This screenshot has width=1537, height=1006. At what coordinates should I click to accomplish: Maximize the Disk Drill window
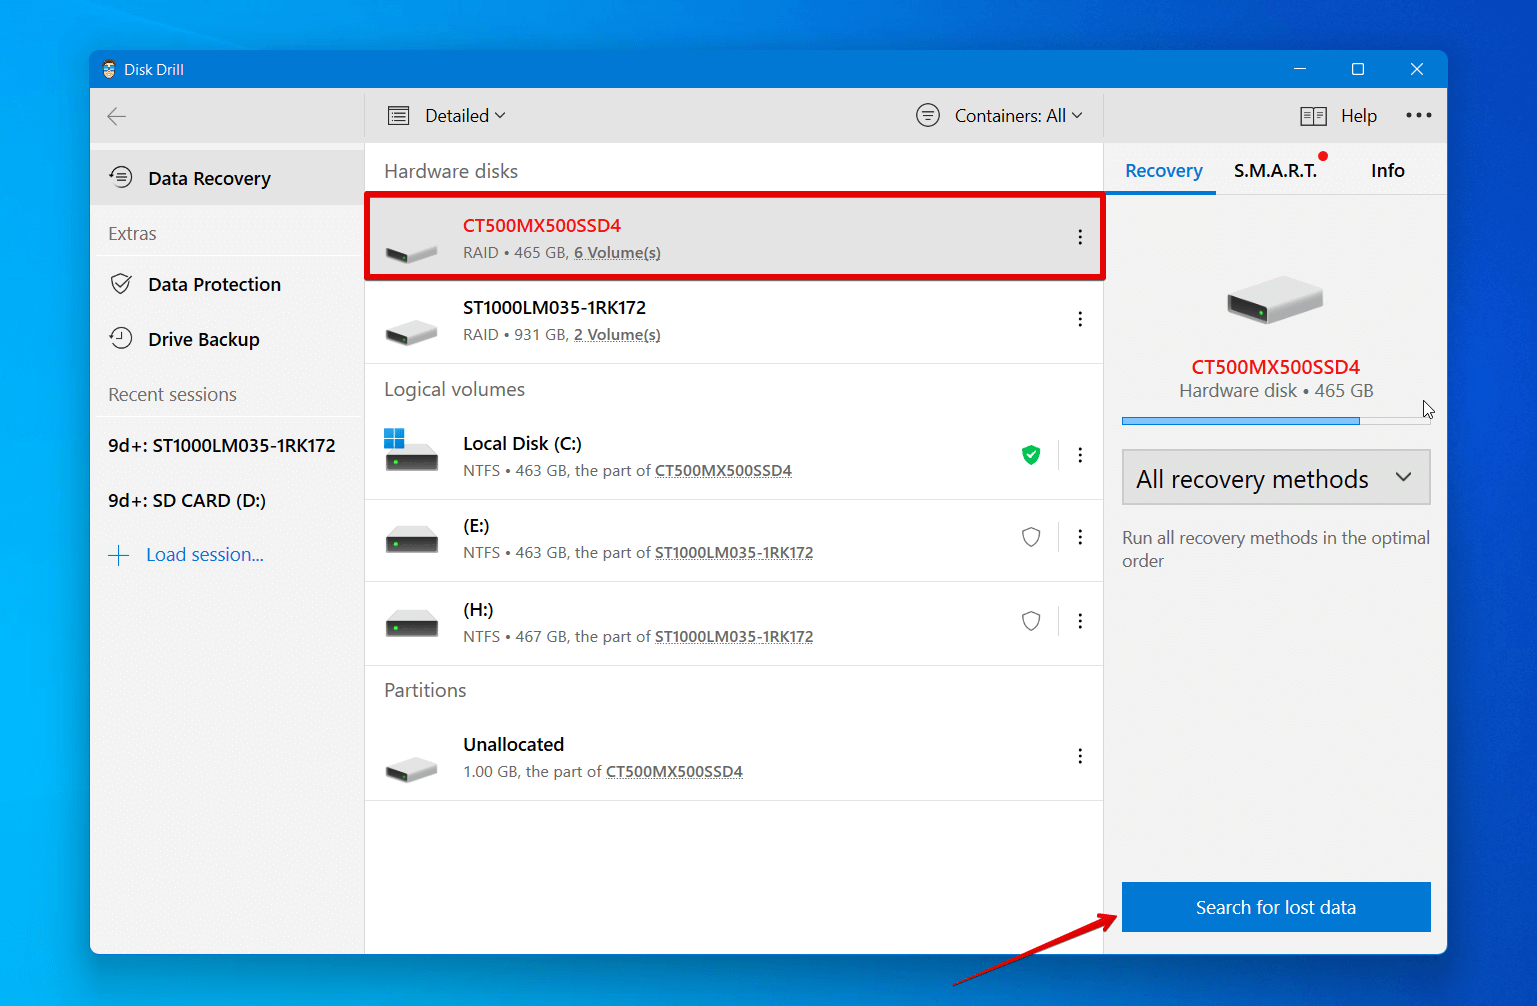click(1358, 69)
